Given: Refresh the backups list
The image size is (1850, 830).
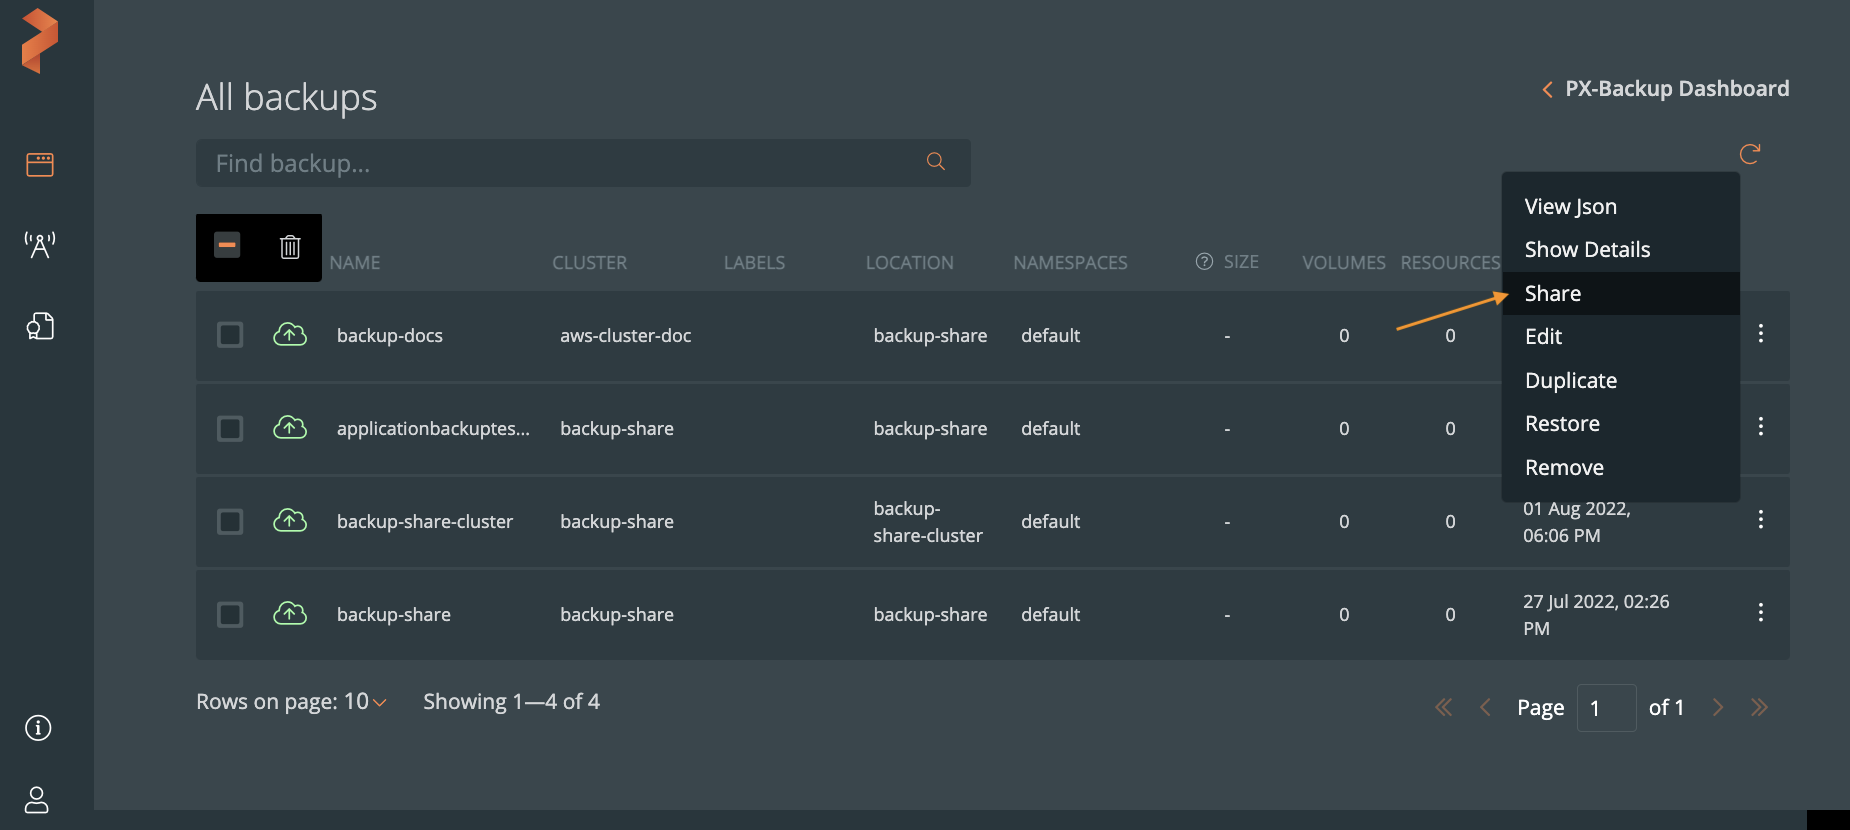Looking at the screenshot, I should [x=1749, y=154].
